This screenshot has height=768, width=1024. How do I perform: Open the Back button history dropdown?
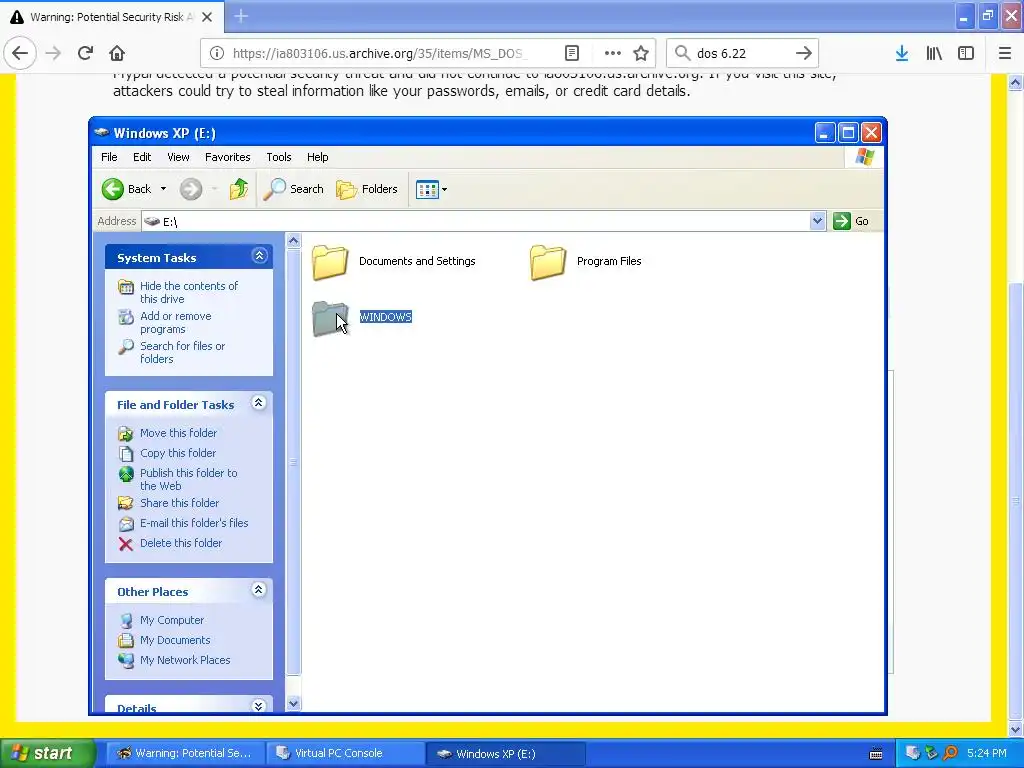click(x=163, y=189)
